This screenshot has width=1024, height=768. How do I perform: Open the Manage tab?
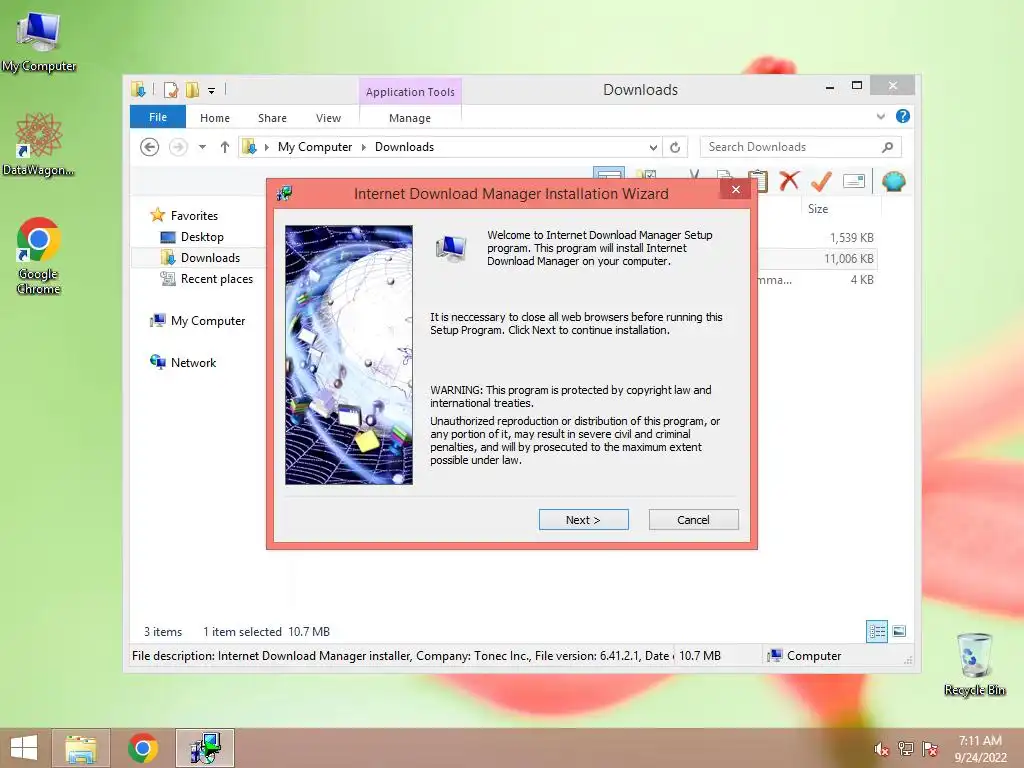pos(410,118)
